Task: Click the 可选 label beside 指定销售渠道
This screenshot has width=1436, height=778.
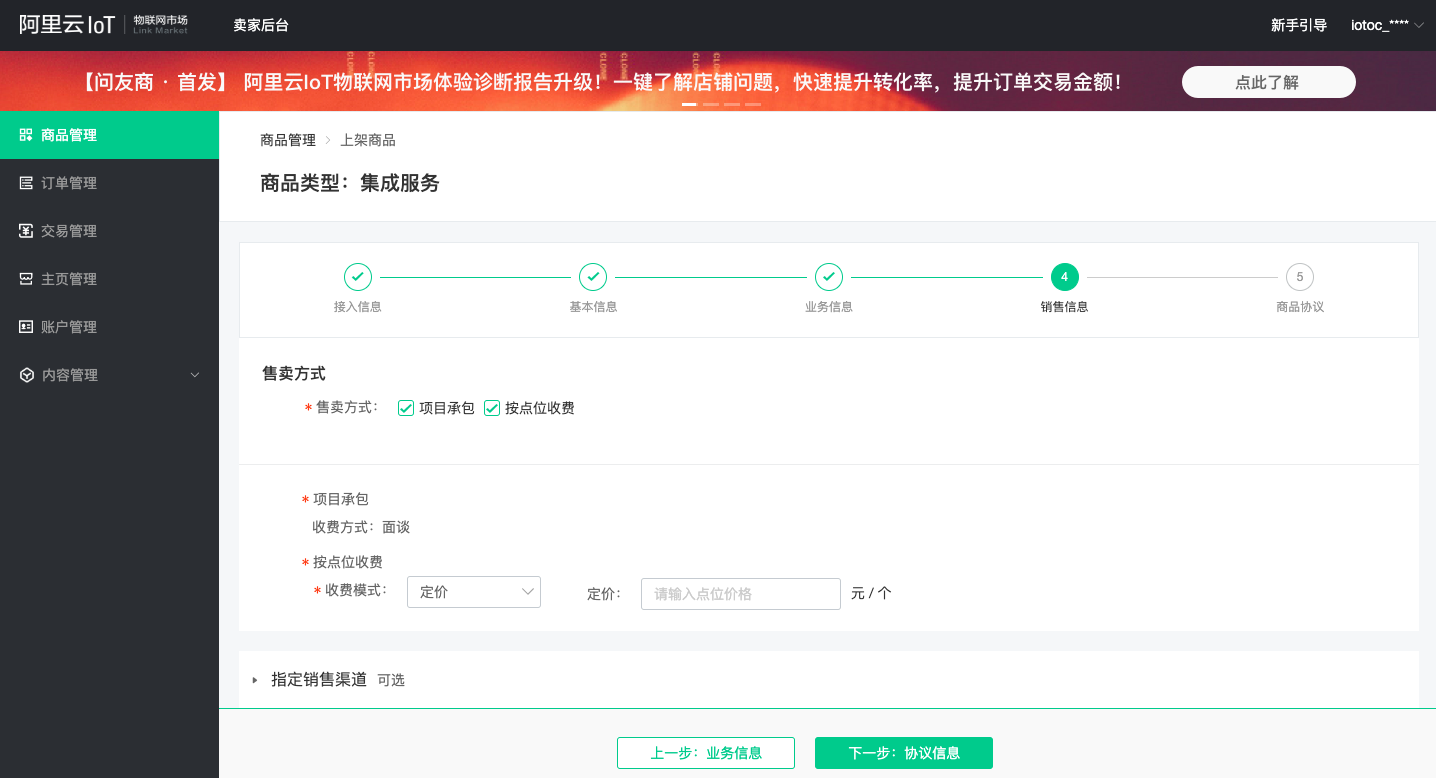Action: click(391, 680)
